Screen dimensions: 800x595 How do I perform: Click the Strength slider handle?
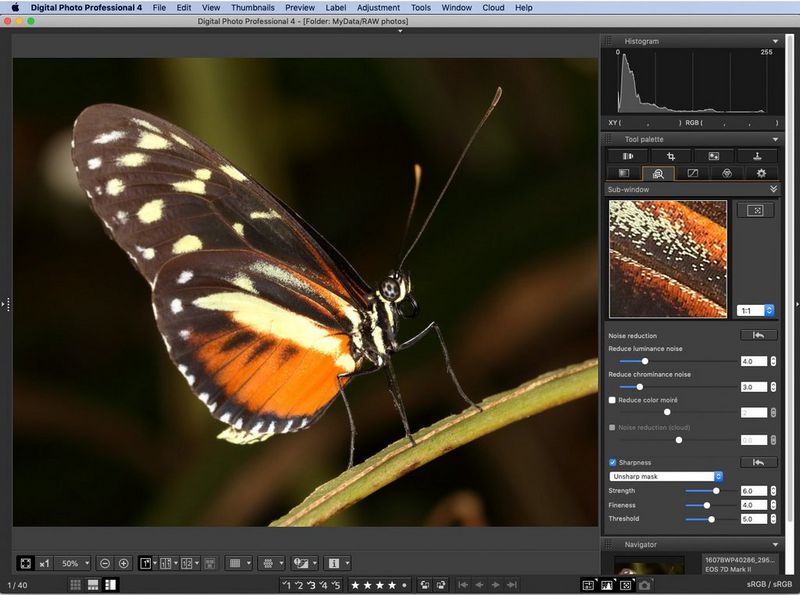715,491
